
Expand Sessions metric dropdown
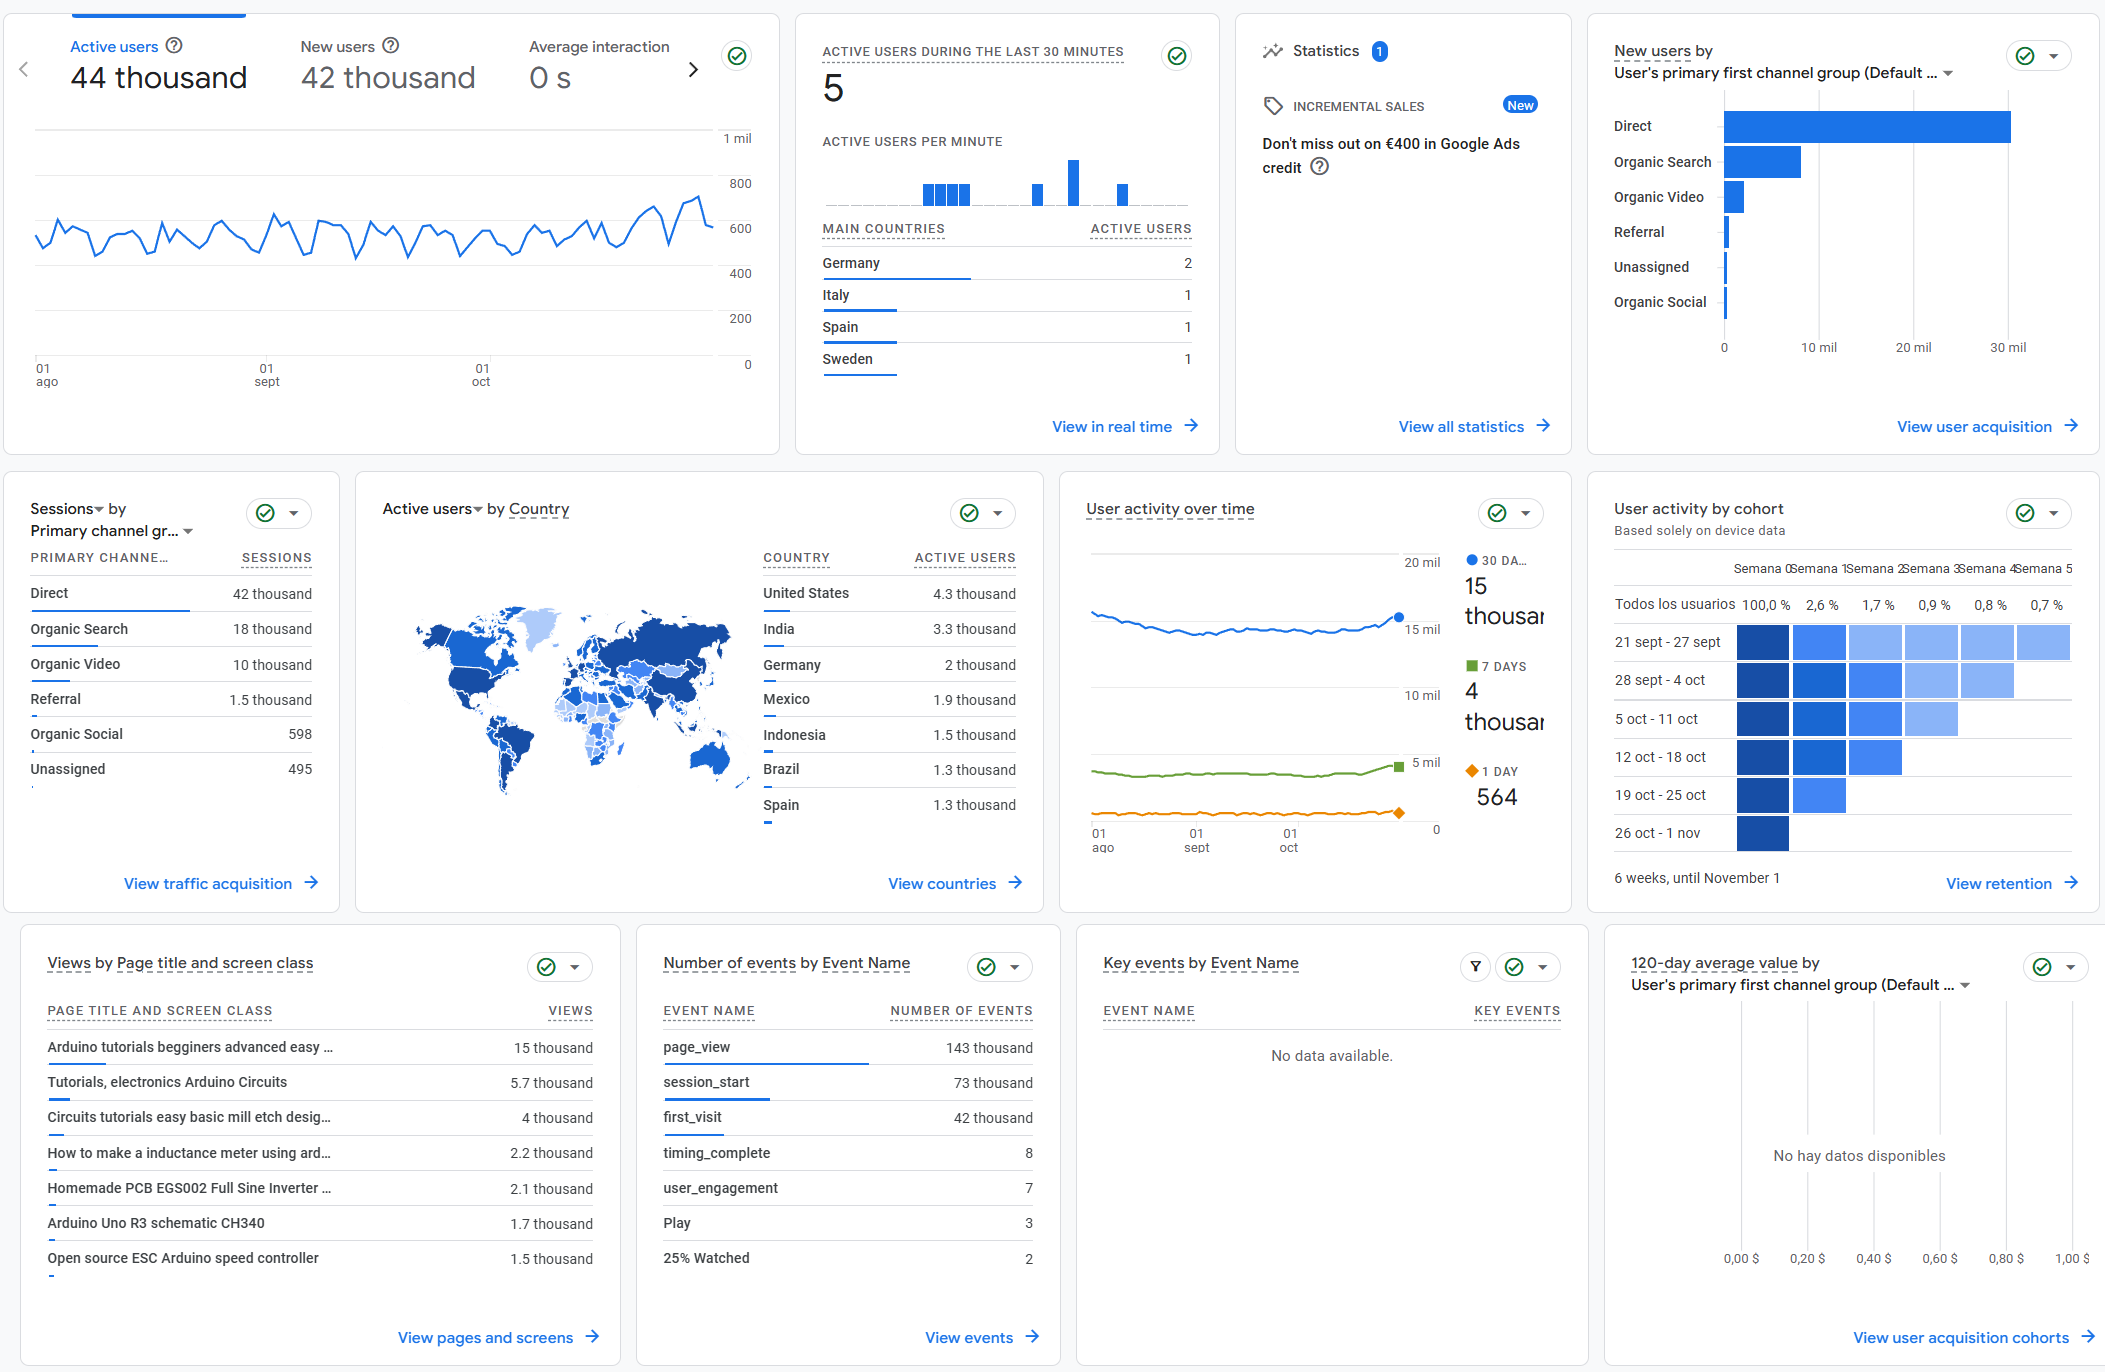[x=67, y=509]
